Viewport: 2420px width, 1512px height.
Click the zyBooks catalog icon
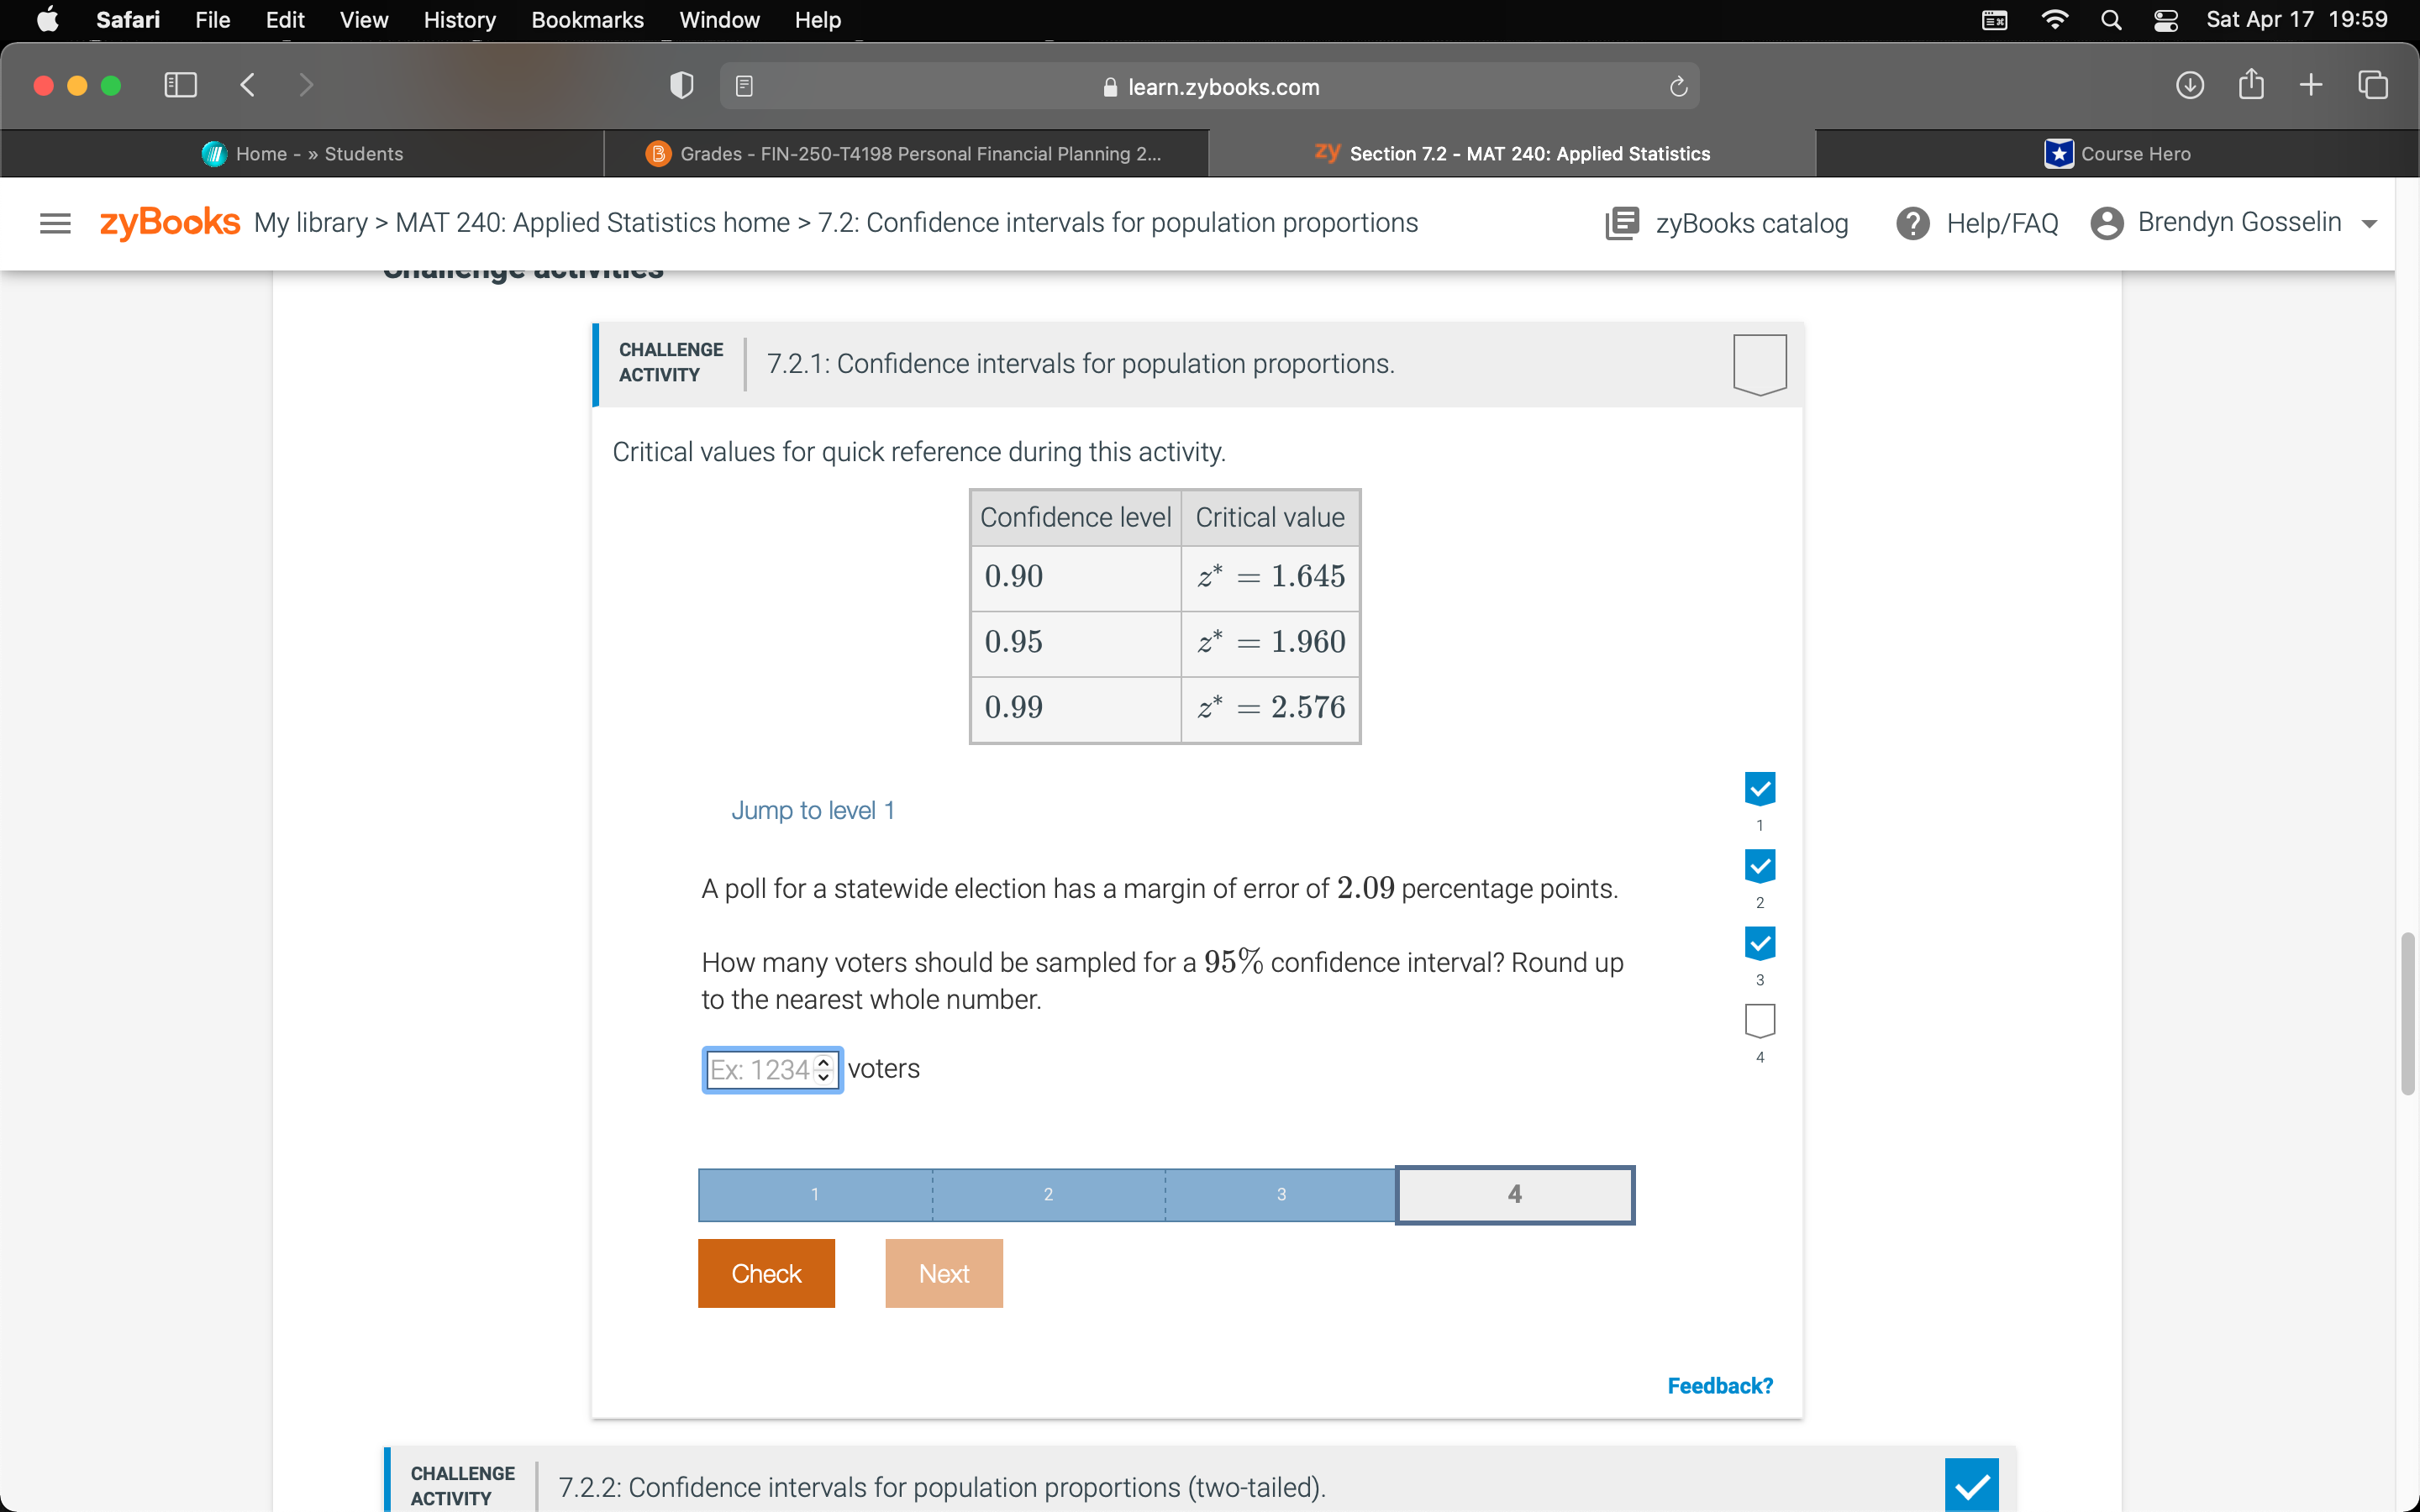[x=1621, y=223]
